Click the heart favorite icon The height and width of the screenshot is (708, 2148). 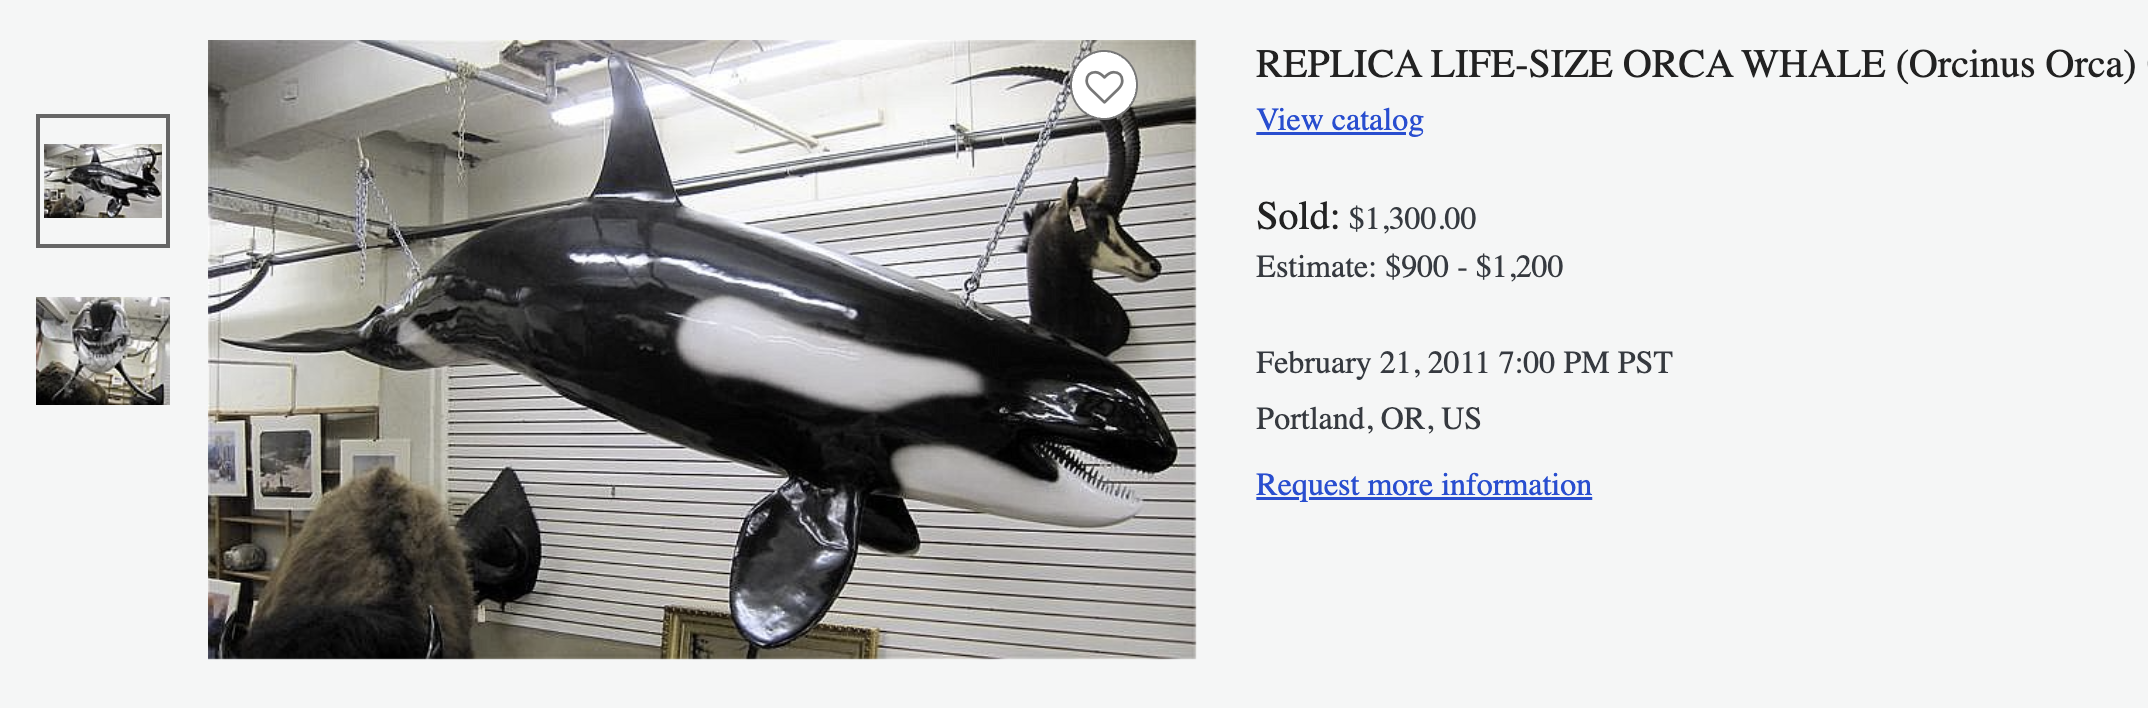[1104, 87]
